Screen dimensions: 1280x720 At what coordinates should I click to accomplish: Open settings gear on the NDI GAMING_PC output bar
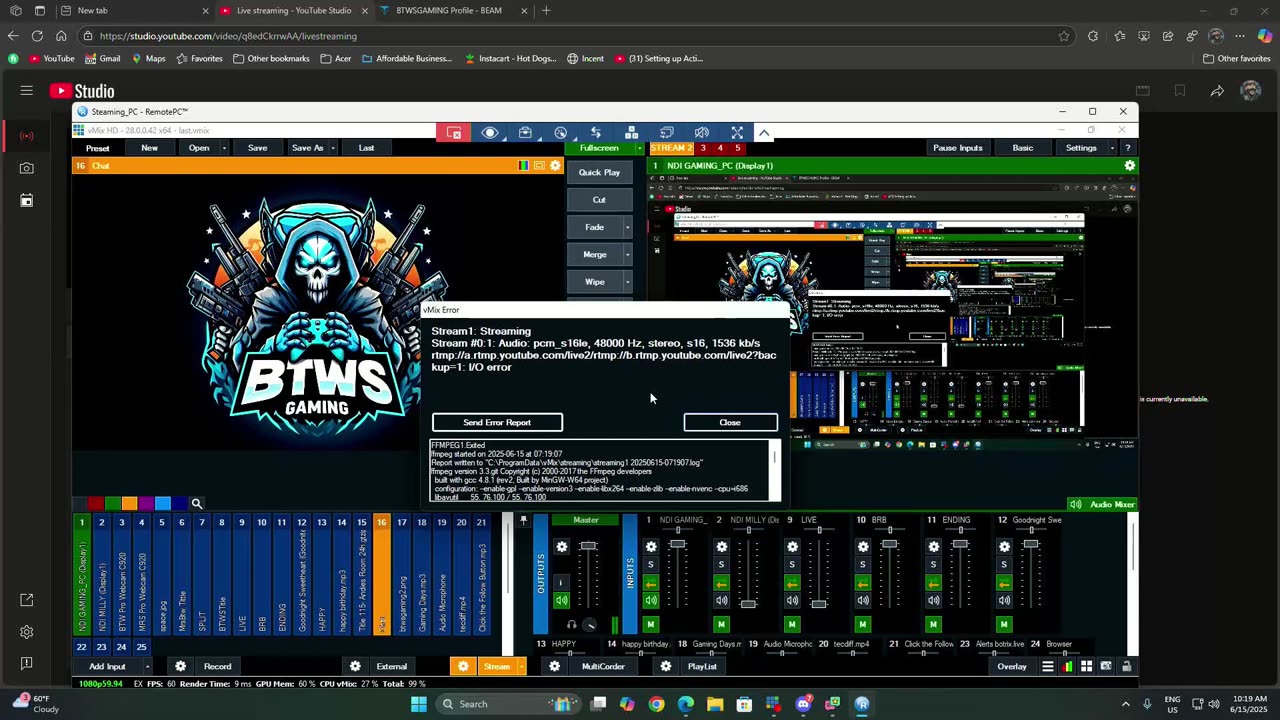click(1130, 165)
